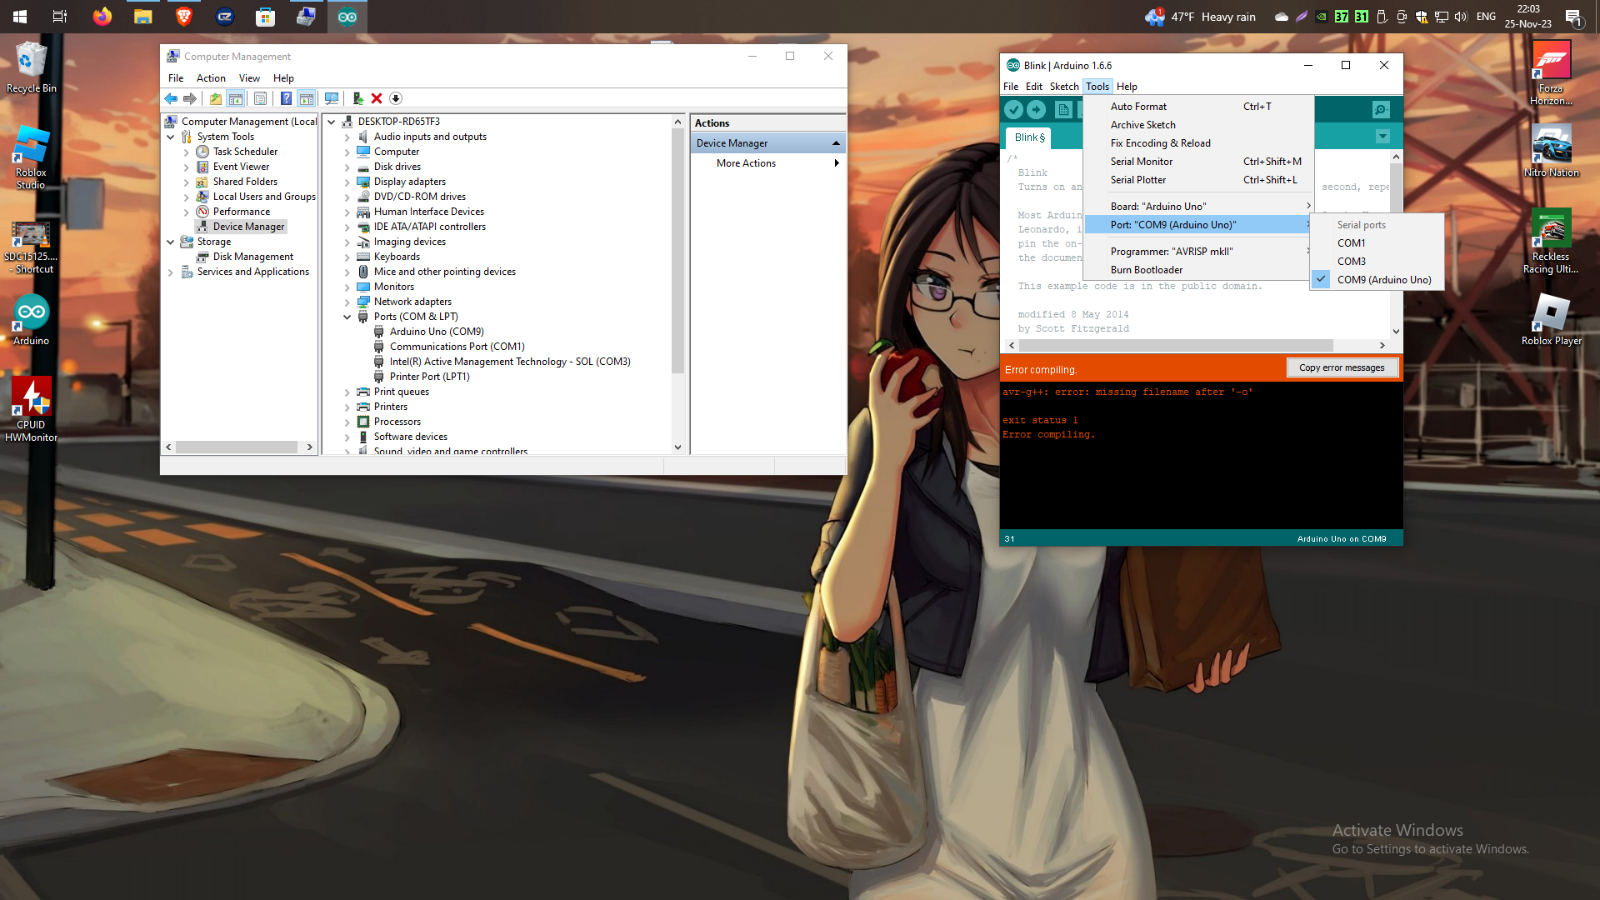Open Roblox Studio desktop icon

click(31, 158)
